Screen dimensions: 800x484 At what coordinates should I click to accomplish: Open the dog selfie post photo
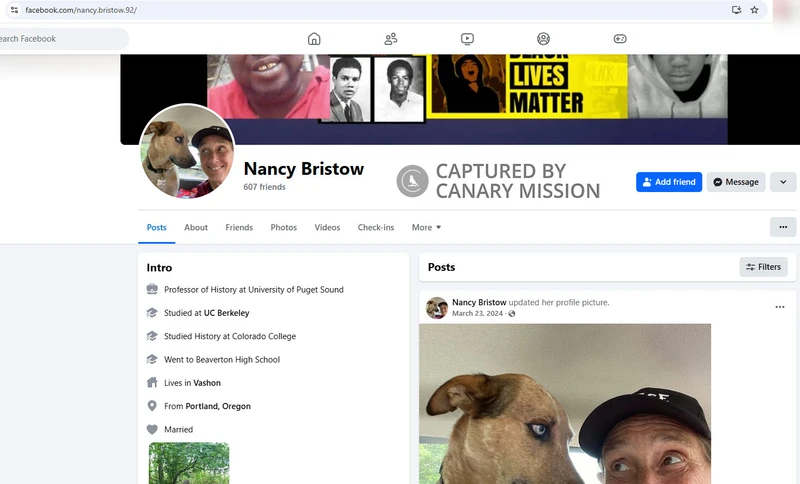coord(565,404)
